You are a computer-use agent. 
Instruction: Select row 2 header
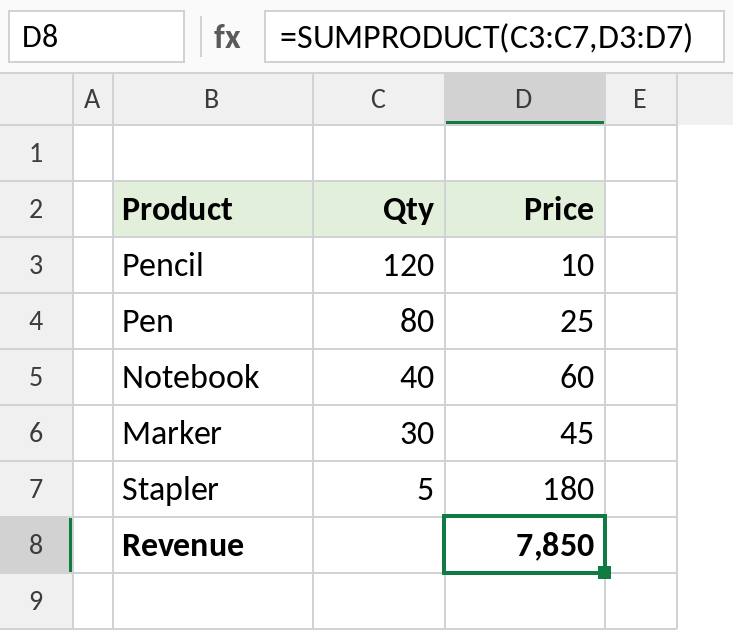(x=36, y=209)
